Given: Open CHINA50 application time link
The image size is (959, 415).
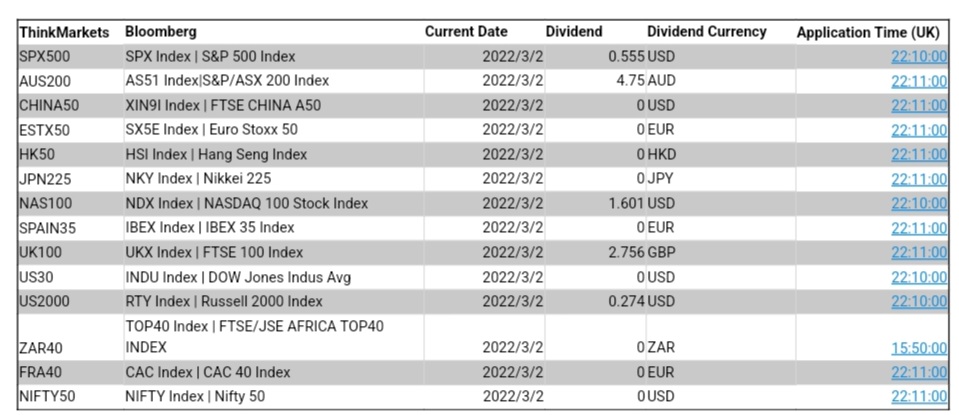Looking at the screenshot, I should (918, 105).
